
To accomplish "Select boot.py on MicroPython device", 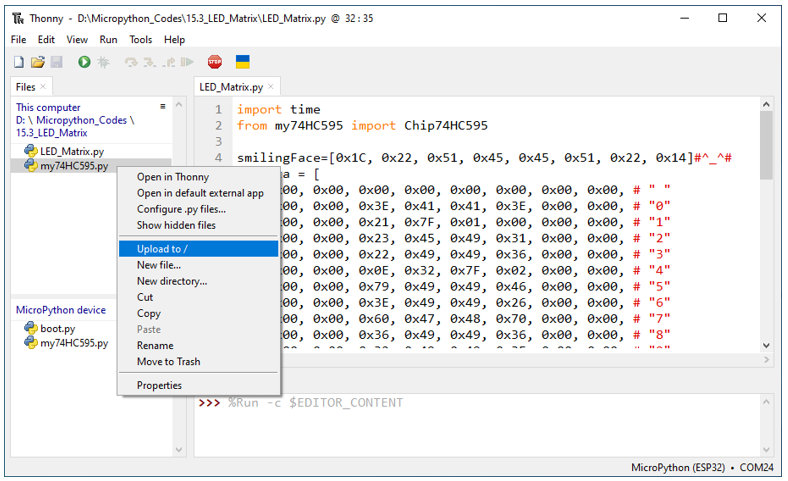I will click(x=57, y=328).
